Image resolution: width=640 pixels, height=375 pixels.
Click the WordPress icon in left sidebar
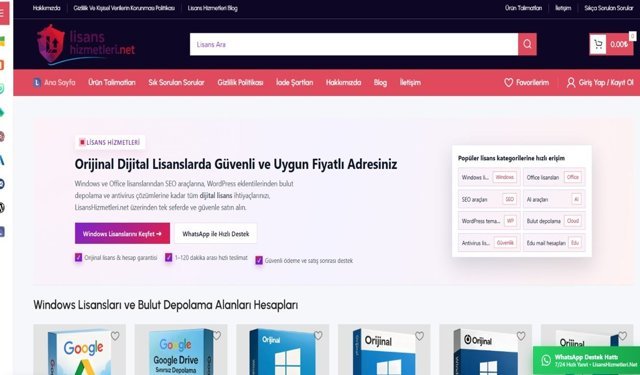click(x=2, y=208)
